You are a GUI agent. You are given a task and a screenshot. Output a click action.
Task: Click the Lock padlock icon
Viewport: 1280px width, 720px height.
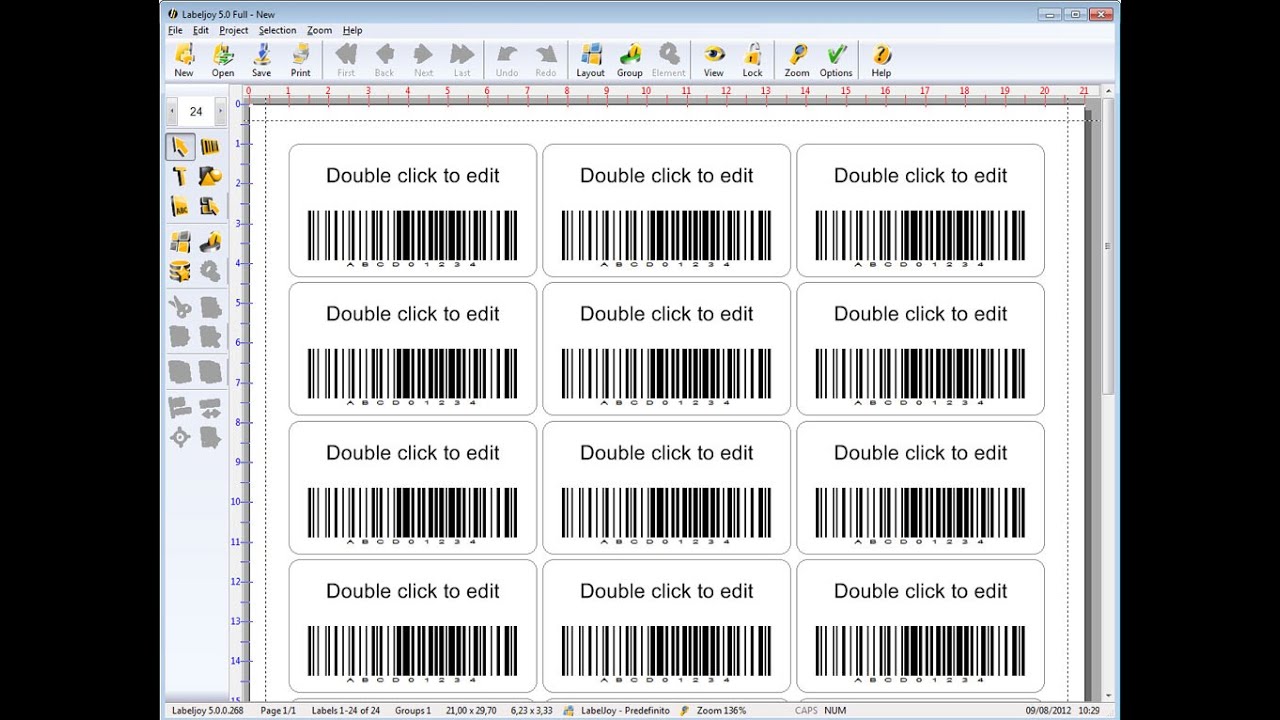pos(753,60)
